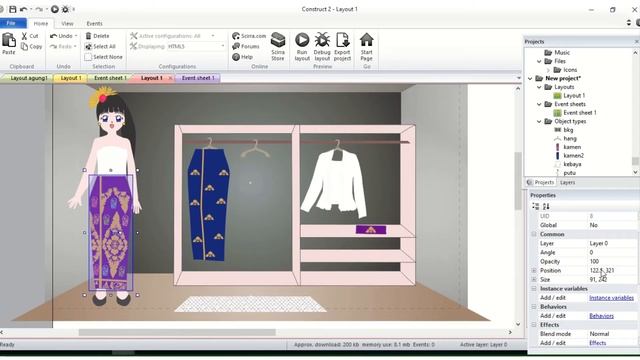Collapse the New project tree node
Image resolution: width=640 pixels, height=360 pixels.
tap(530, 78)
